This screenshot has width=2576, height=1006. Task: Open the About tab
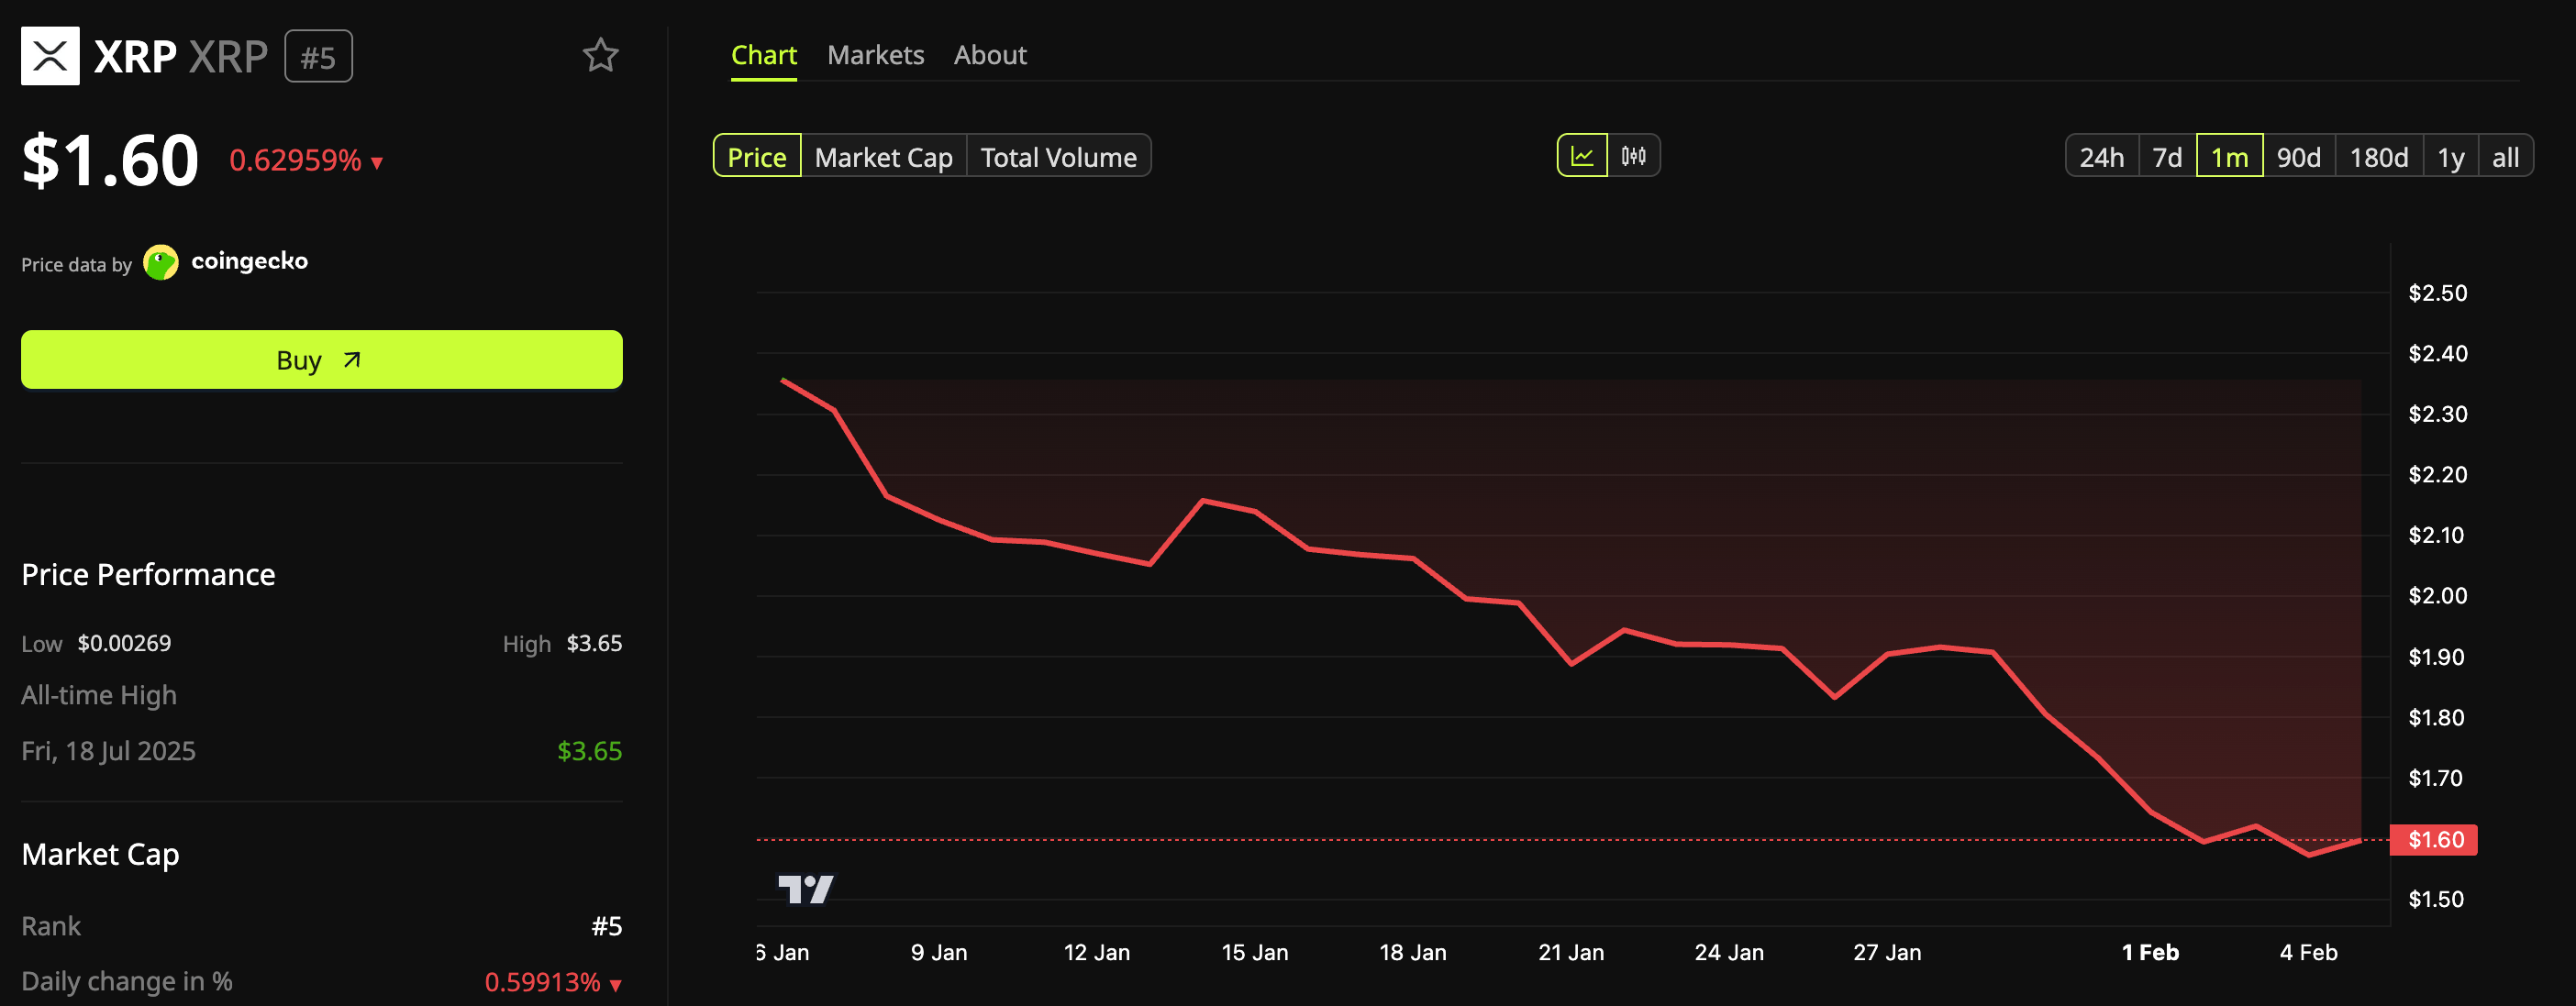tap(989, 55)
